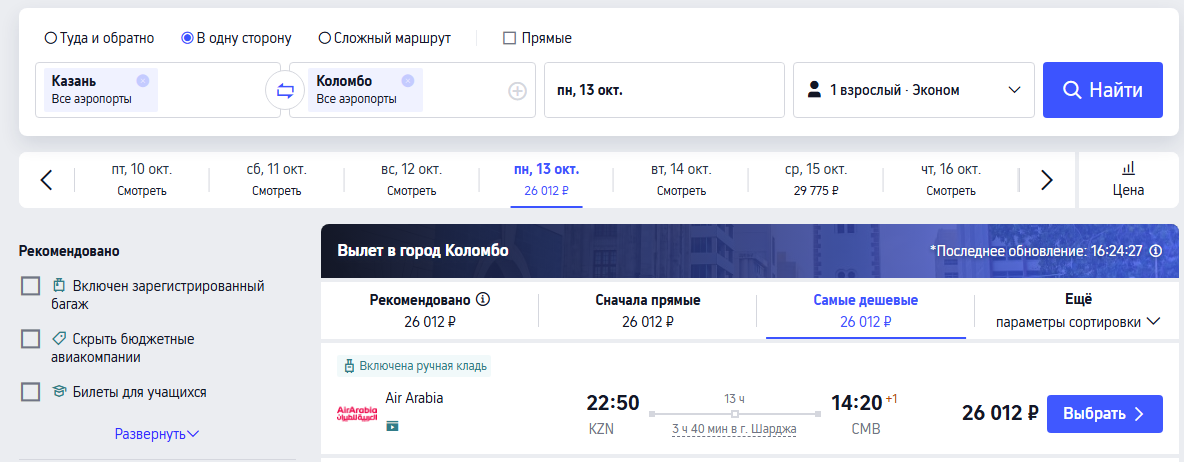Viewport: 1184px width, 462px height.
Task: Open the пн, 13 окт. date field
Action: coord(664,91)
